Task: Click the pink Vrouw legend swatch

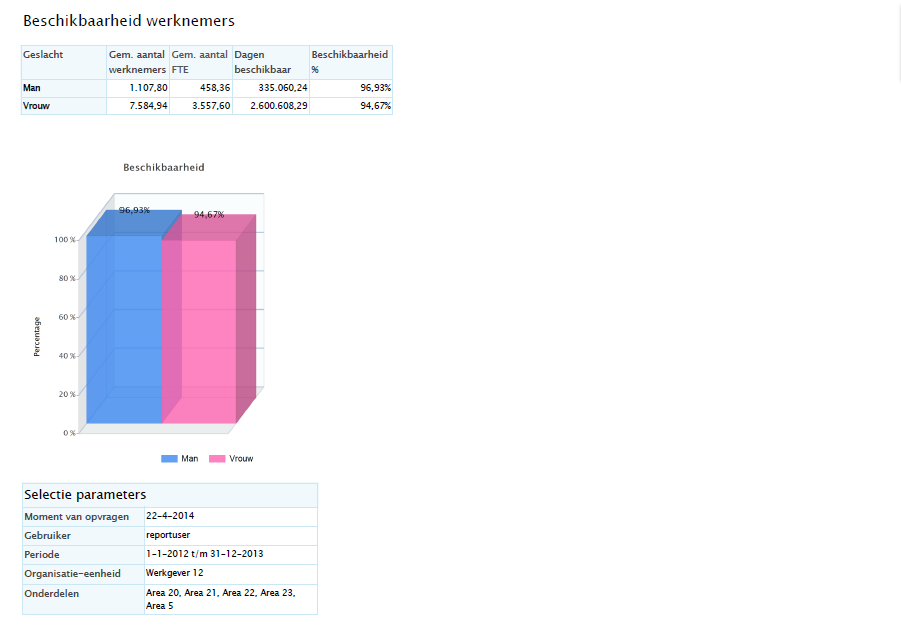Action: tap(216, 458)
